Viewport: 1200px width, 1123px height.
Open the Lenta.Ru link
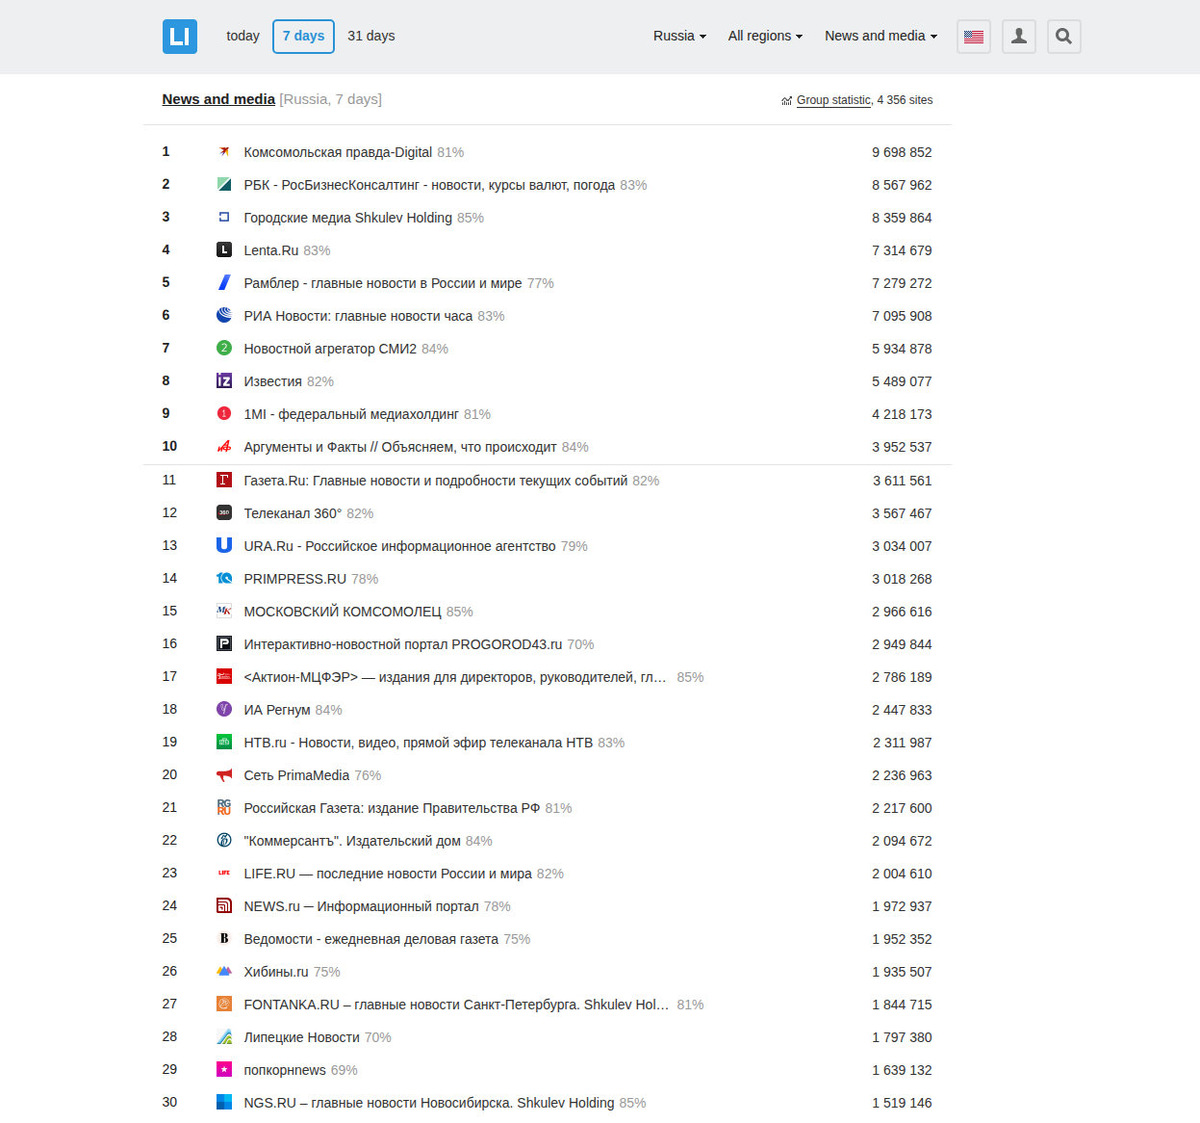click(271, 250)
